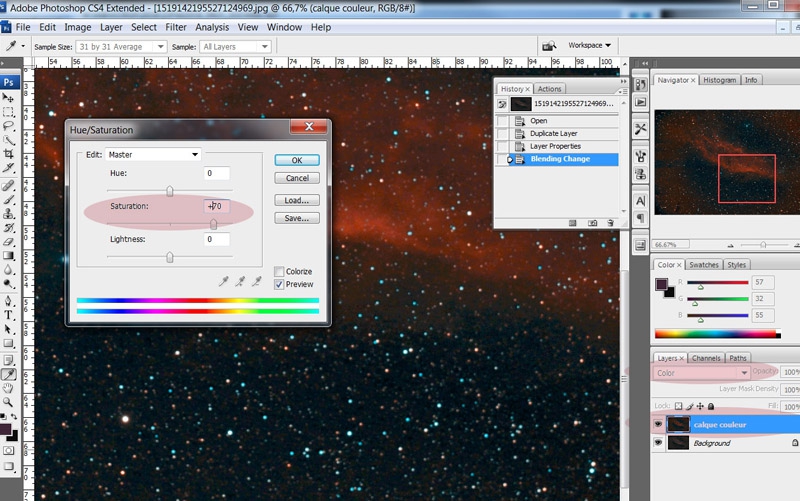This screenshot has width=800, height=501.
Task: Switch to the Swatches tab
Action: coord(704,265)
